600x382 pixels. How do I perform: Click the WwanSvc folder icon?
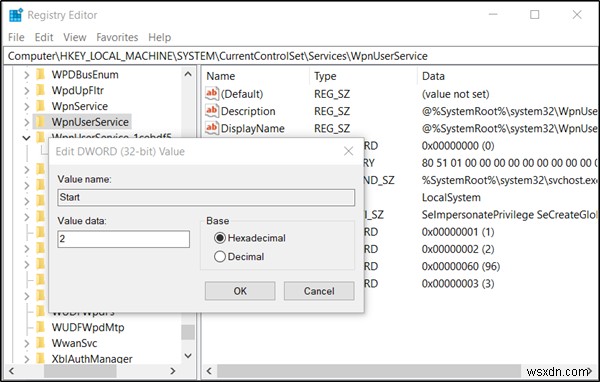click(x=41, y=343)
